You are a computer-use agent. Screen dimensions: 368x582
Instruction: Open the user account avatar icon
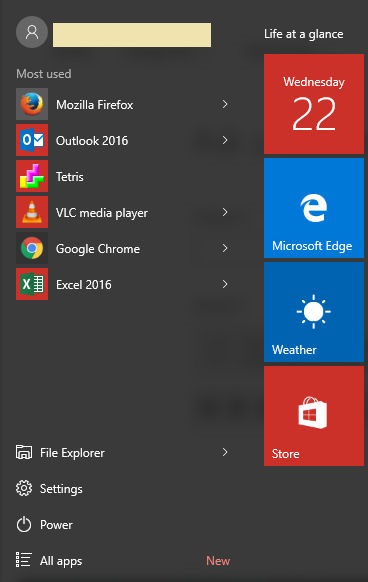coord(32,32)
